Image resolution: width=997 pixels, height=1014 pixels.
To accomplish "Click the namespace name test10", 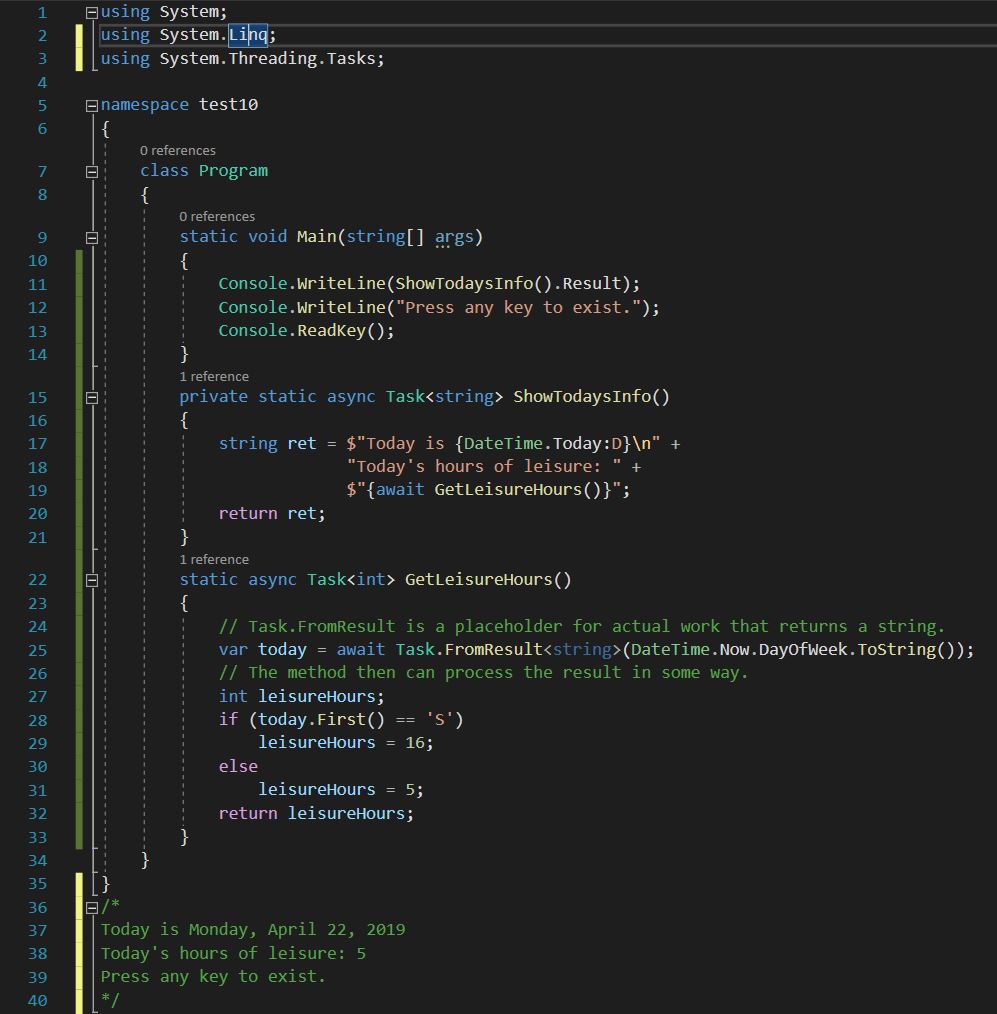I will coord(228,105).
